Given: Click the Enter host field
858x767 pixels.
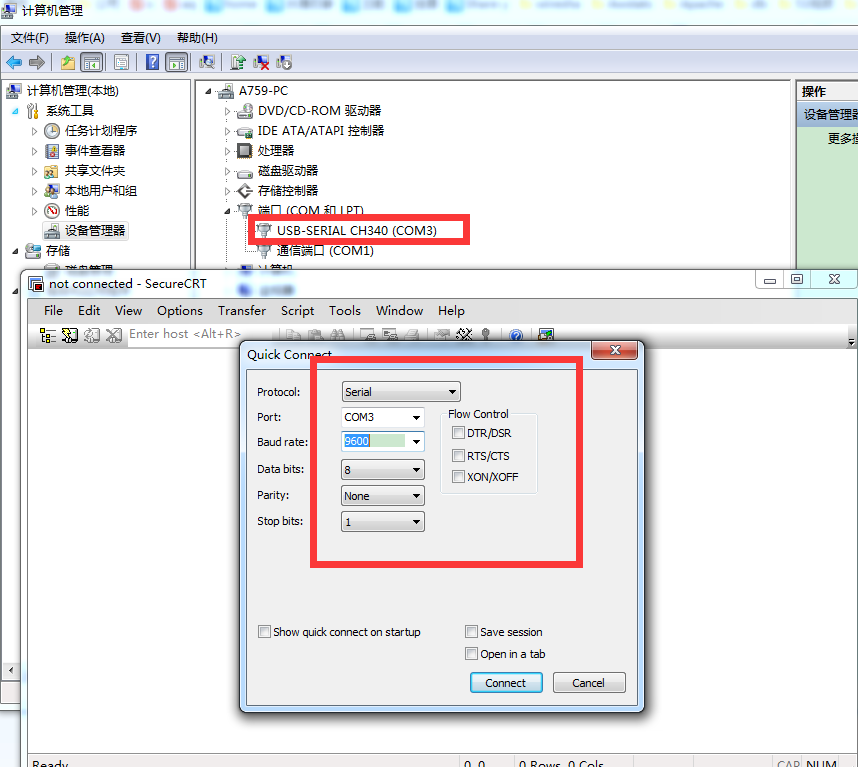Looking at the screenshot, I should click(200, 334).
